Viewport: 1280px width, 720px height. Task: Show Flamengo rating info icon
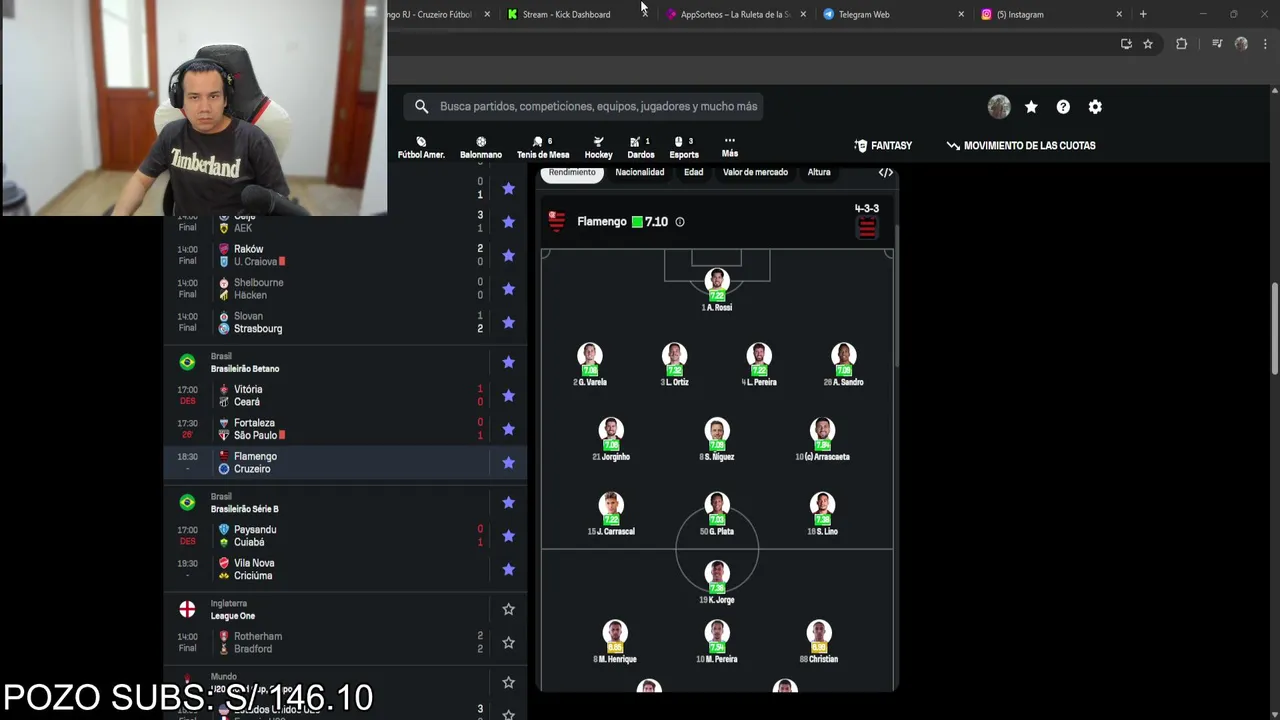pos(680,222)
